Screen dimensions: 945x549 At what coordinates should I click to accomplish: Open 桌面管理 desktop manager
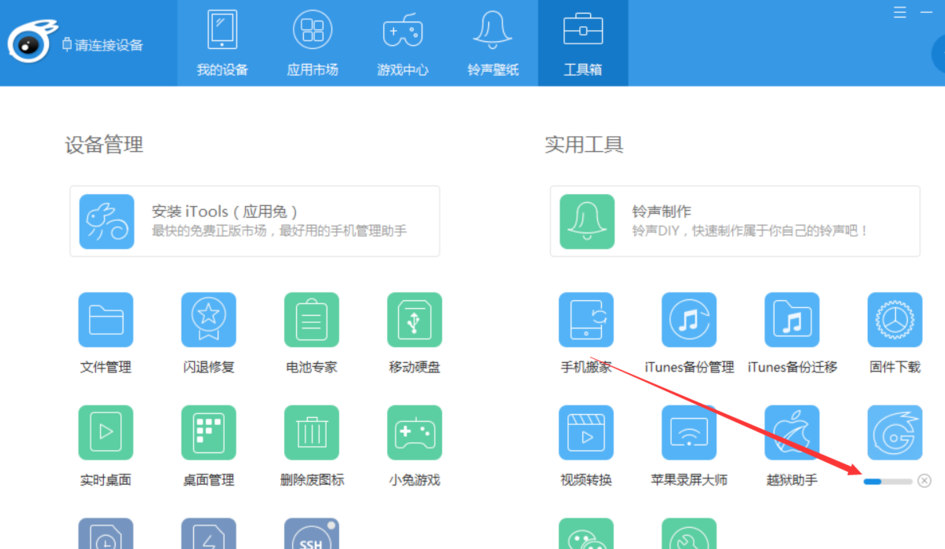click(208, 433)
